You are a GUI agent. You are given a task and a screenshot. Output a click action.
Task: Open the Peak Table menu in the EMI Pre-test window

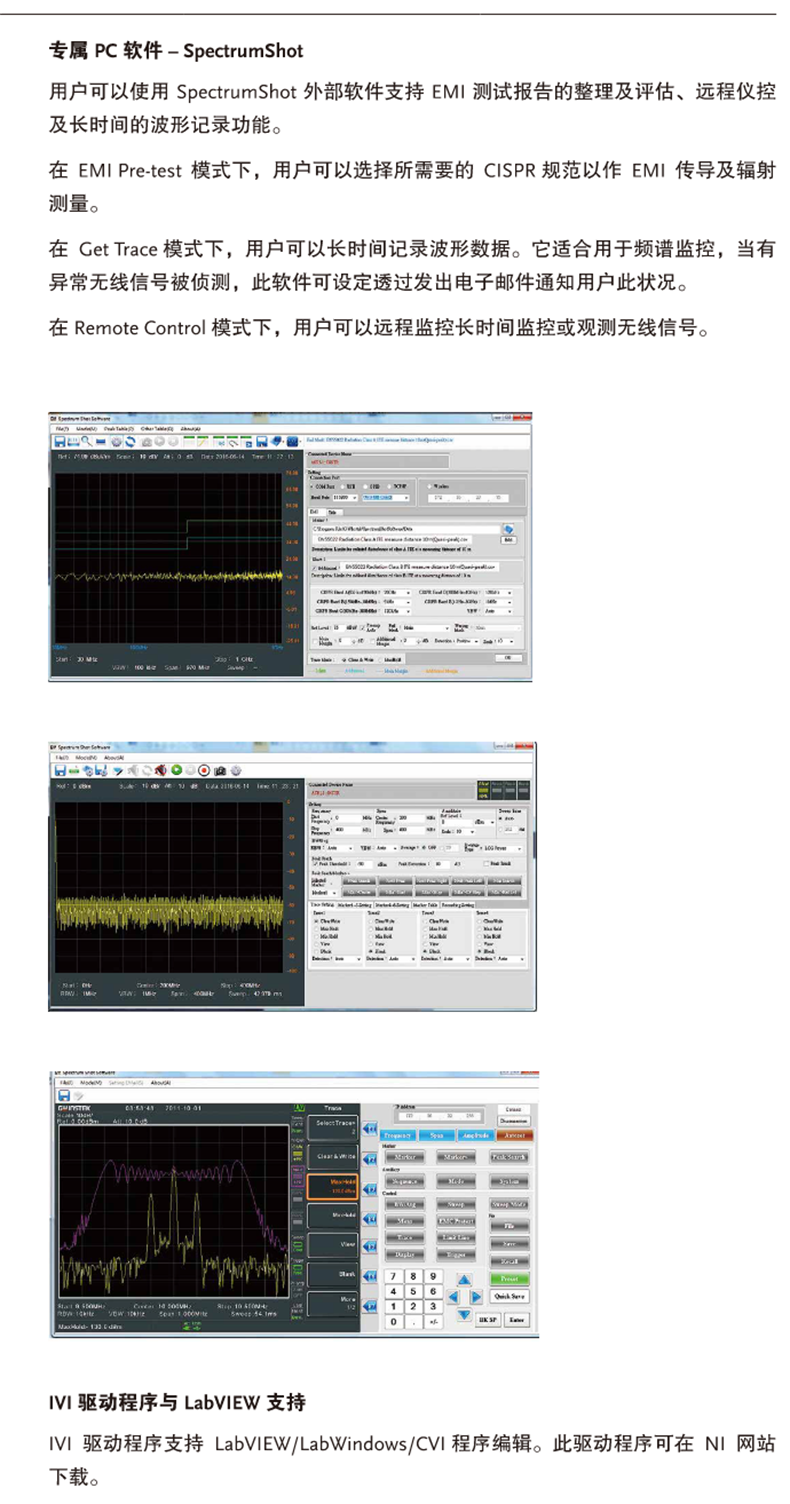(x=116, y=427)
